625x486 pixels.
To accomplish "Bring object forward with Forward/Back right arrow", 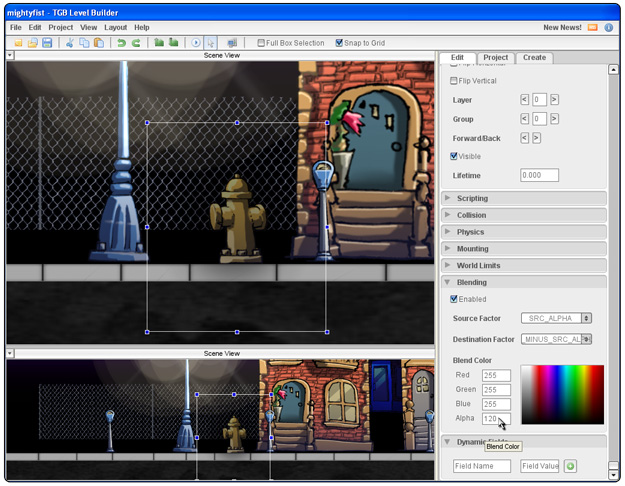I will (x=536, y=138).
